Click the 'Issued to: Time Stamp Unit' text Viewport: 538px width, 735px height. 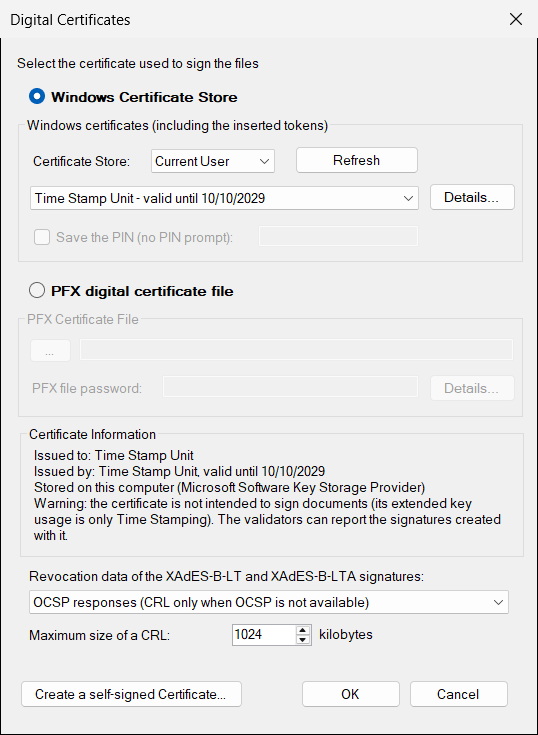coord(114,456)
